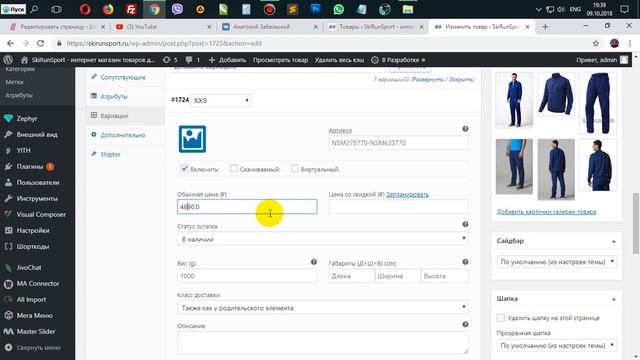The height and width of the screenshot is (360, 640).
Task: Bookmark this page with star icon
Action: click(596, 43)
